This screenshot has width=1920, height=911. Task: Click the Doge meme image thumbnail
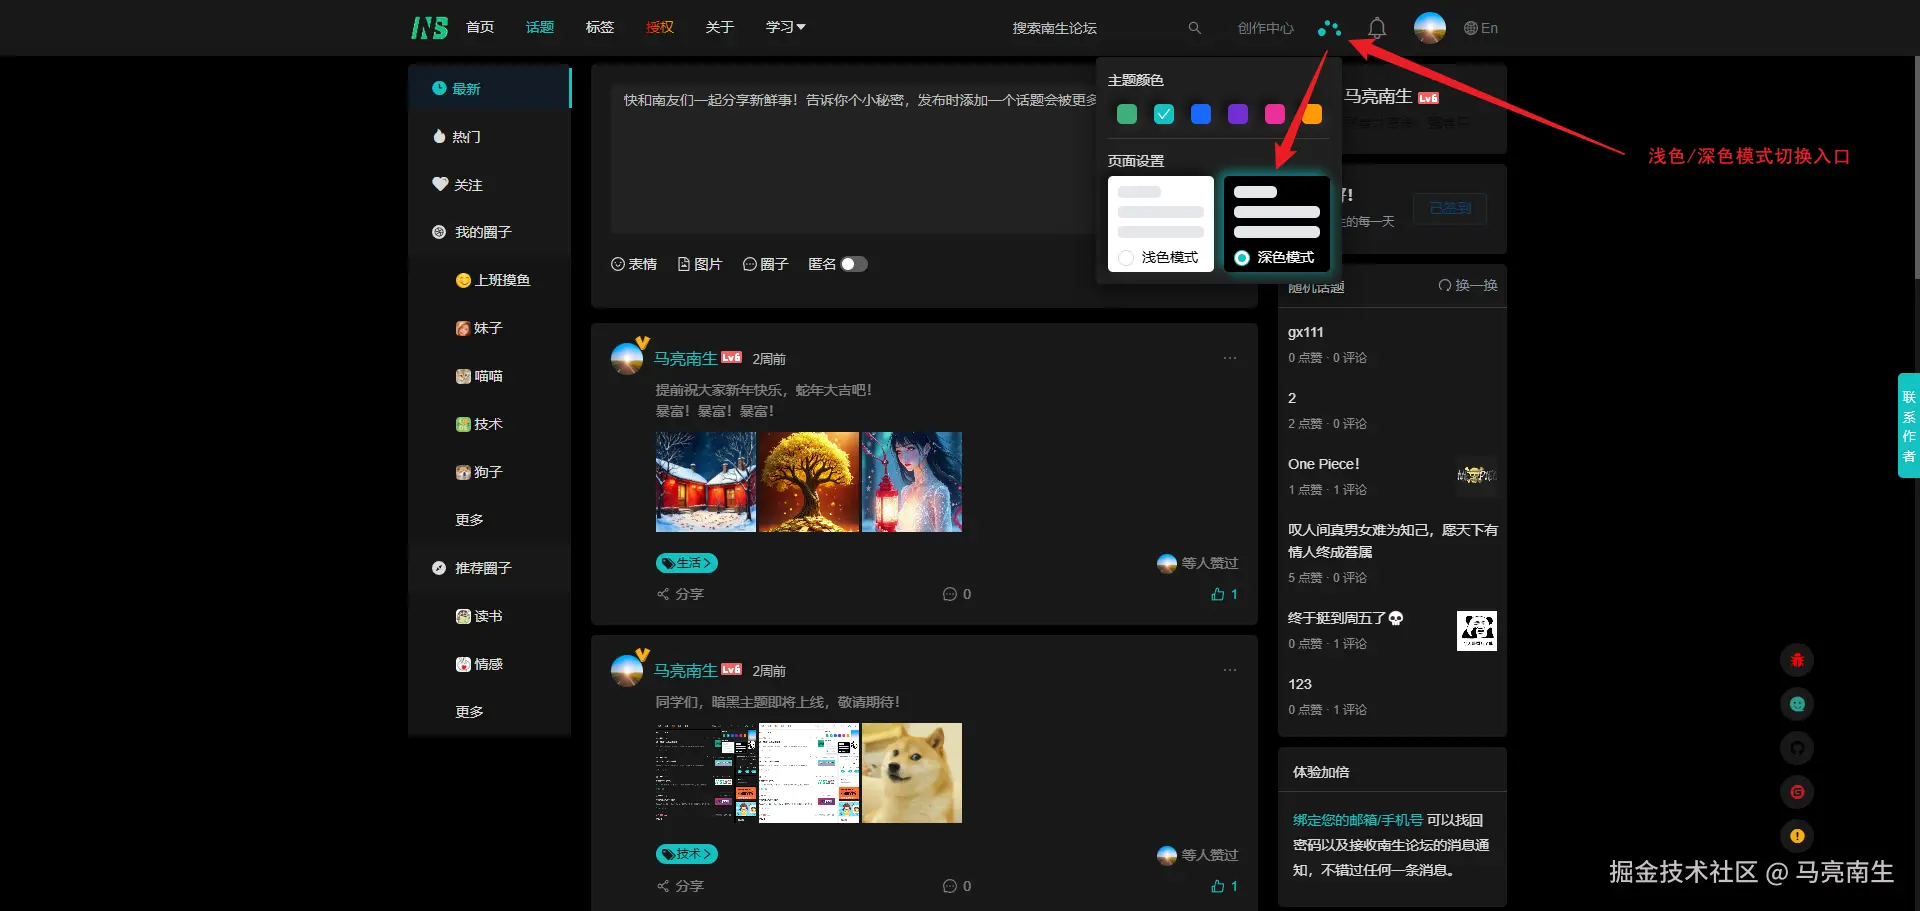[911, 772]
